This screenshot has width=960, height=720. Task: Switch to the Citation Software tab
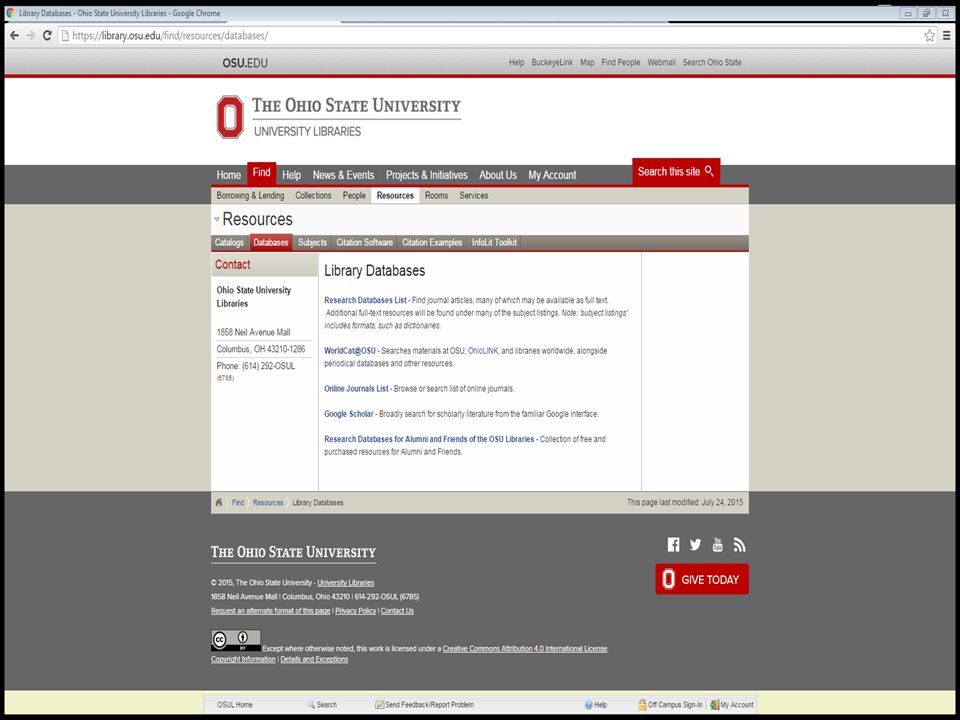[x=364, y=242]
